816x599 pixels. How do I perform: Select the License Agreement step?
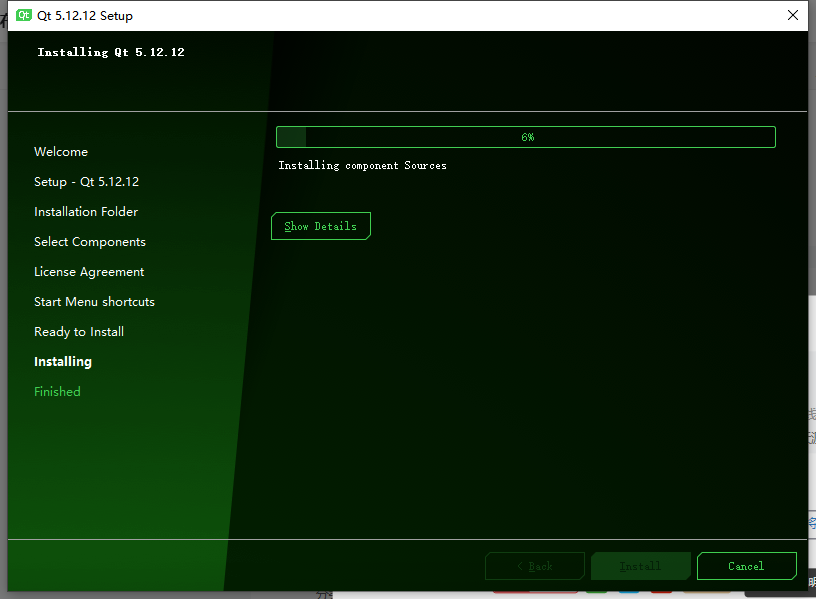coord(89,272)
